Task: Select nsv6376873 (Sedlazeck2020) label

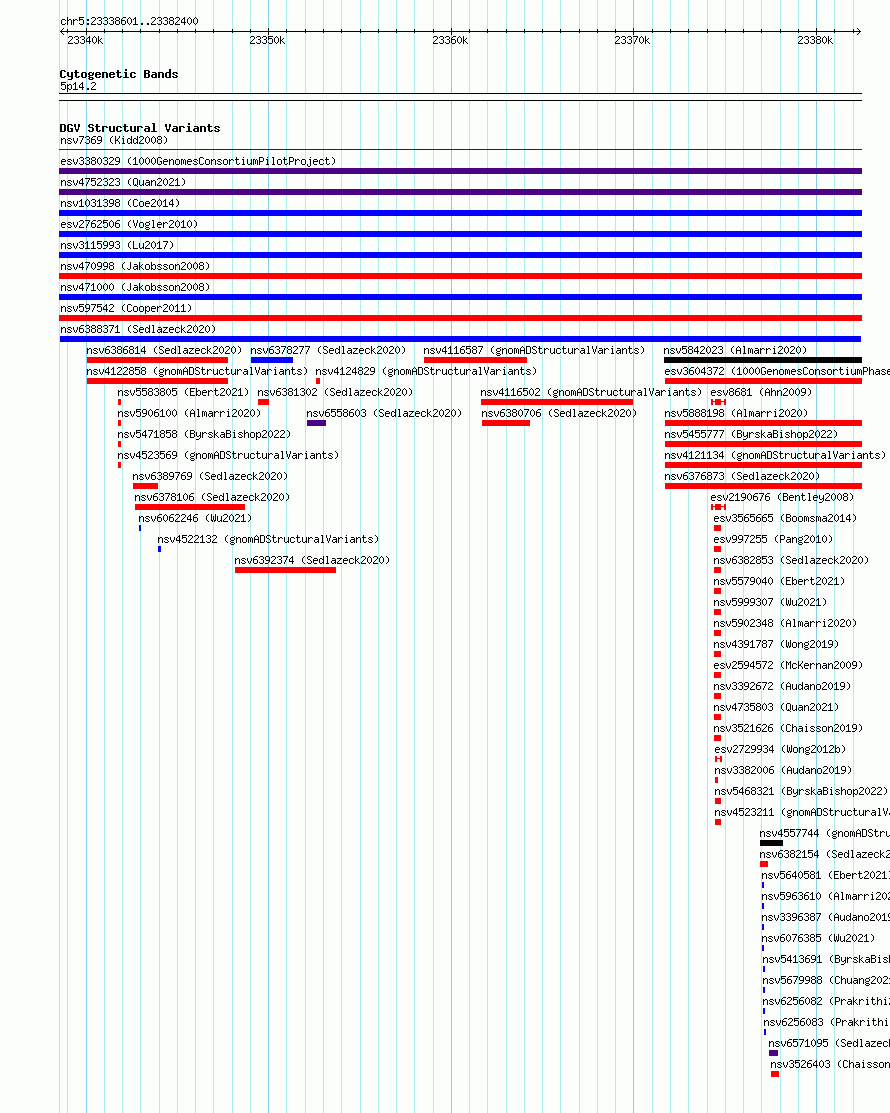Action: click(742, 476)
